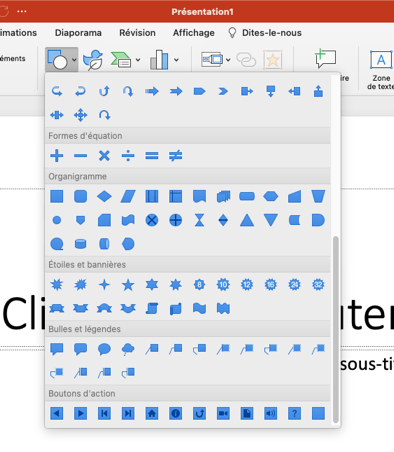Viewport: 394px width, 452px height.
Task: Insert the Movie camera action button
Action: tap(223, 414)
